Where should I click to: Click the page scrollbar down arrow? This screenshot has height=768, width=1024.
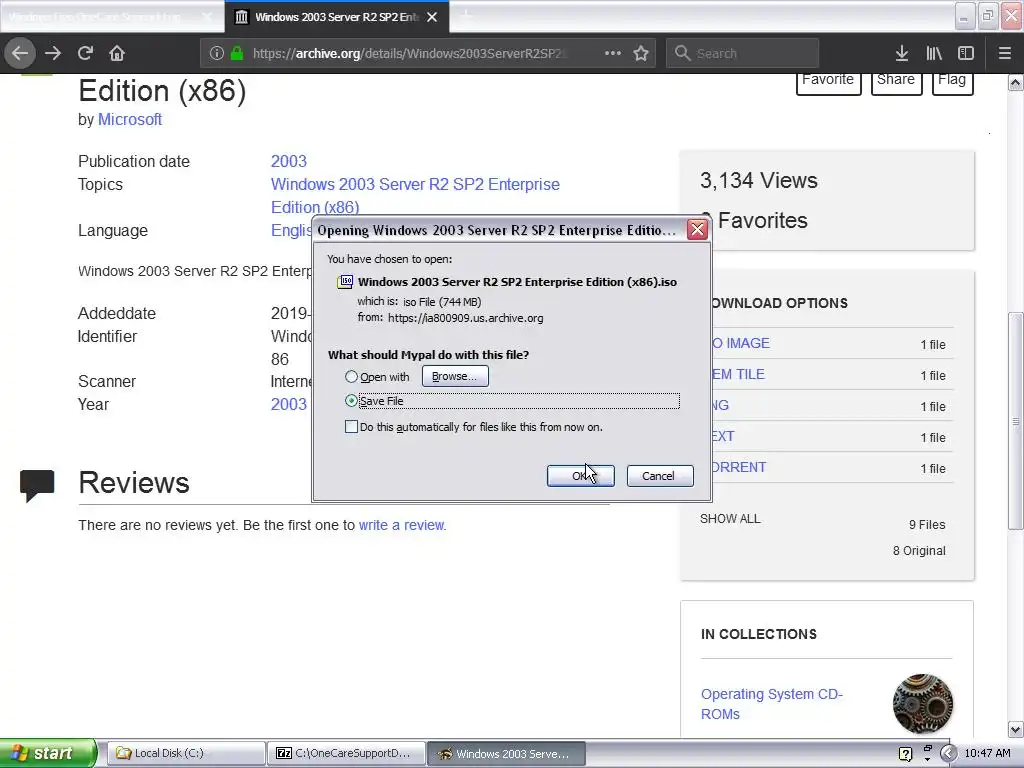(x=1016, y=729)
